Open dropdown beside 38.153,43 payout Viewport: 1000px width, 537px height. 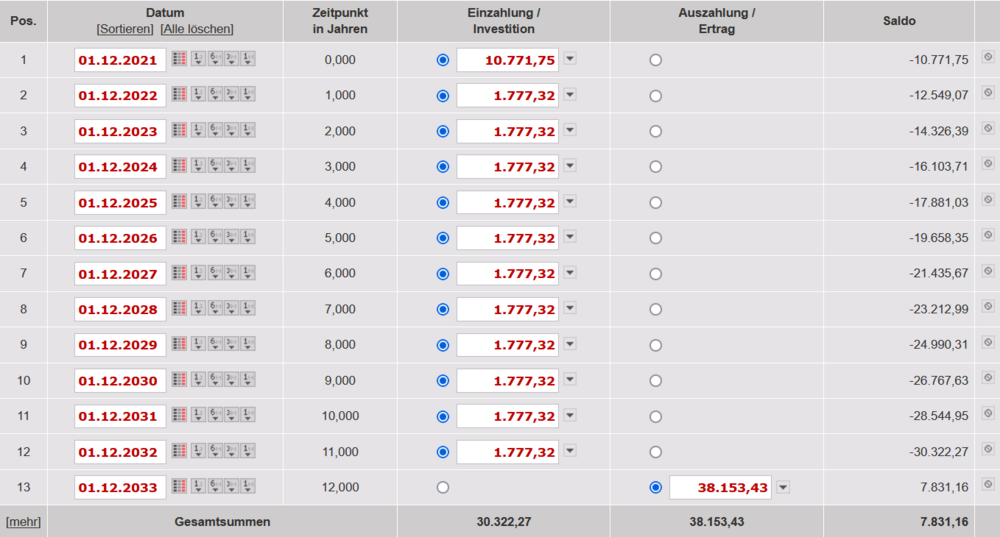tap(783, 488)
